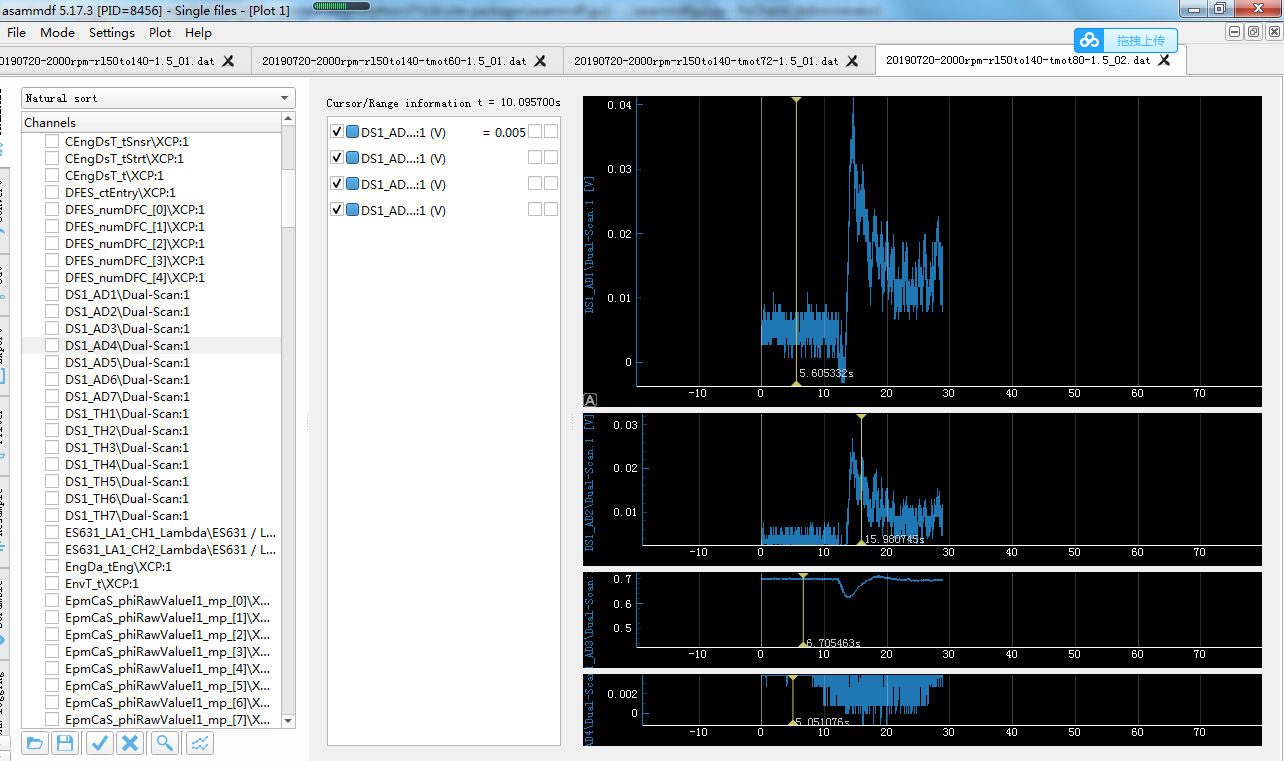The height and width of the screenshot is (761, 1284).
Task: Check the DS1_AD1 channel checkbox
Action: [51, 294]
